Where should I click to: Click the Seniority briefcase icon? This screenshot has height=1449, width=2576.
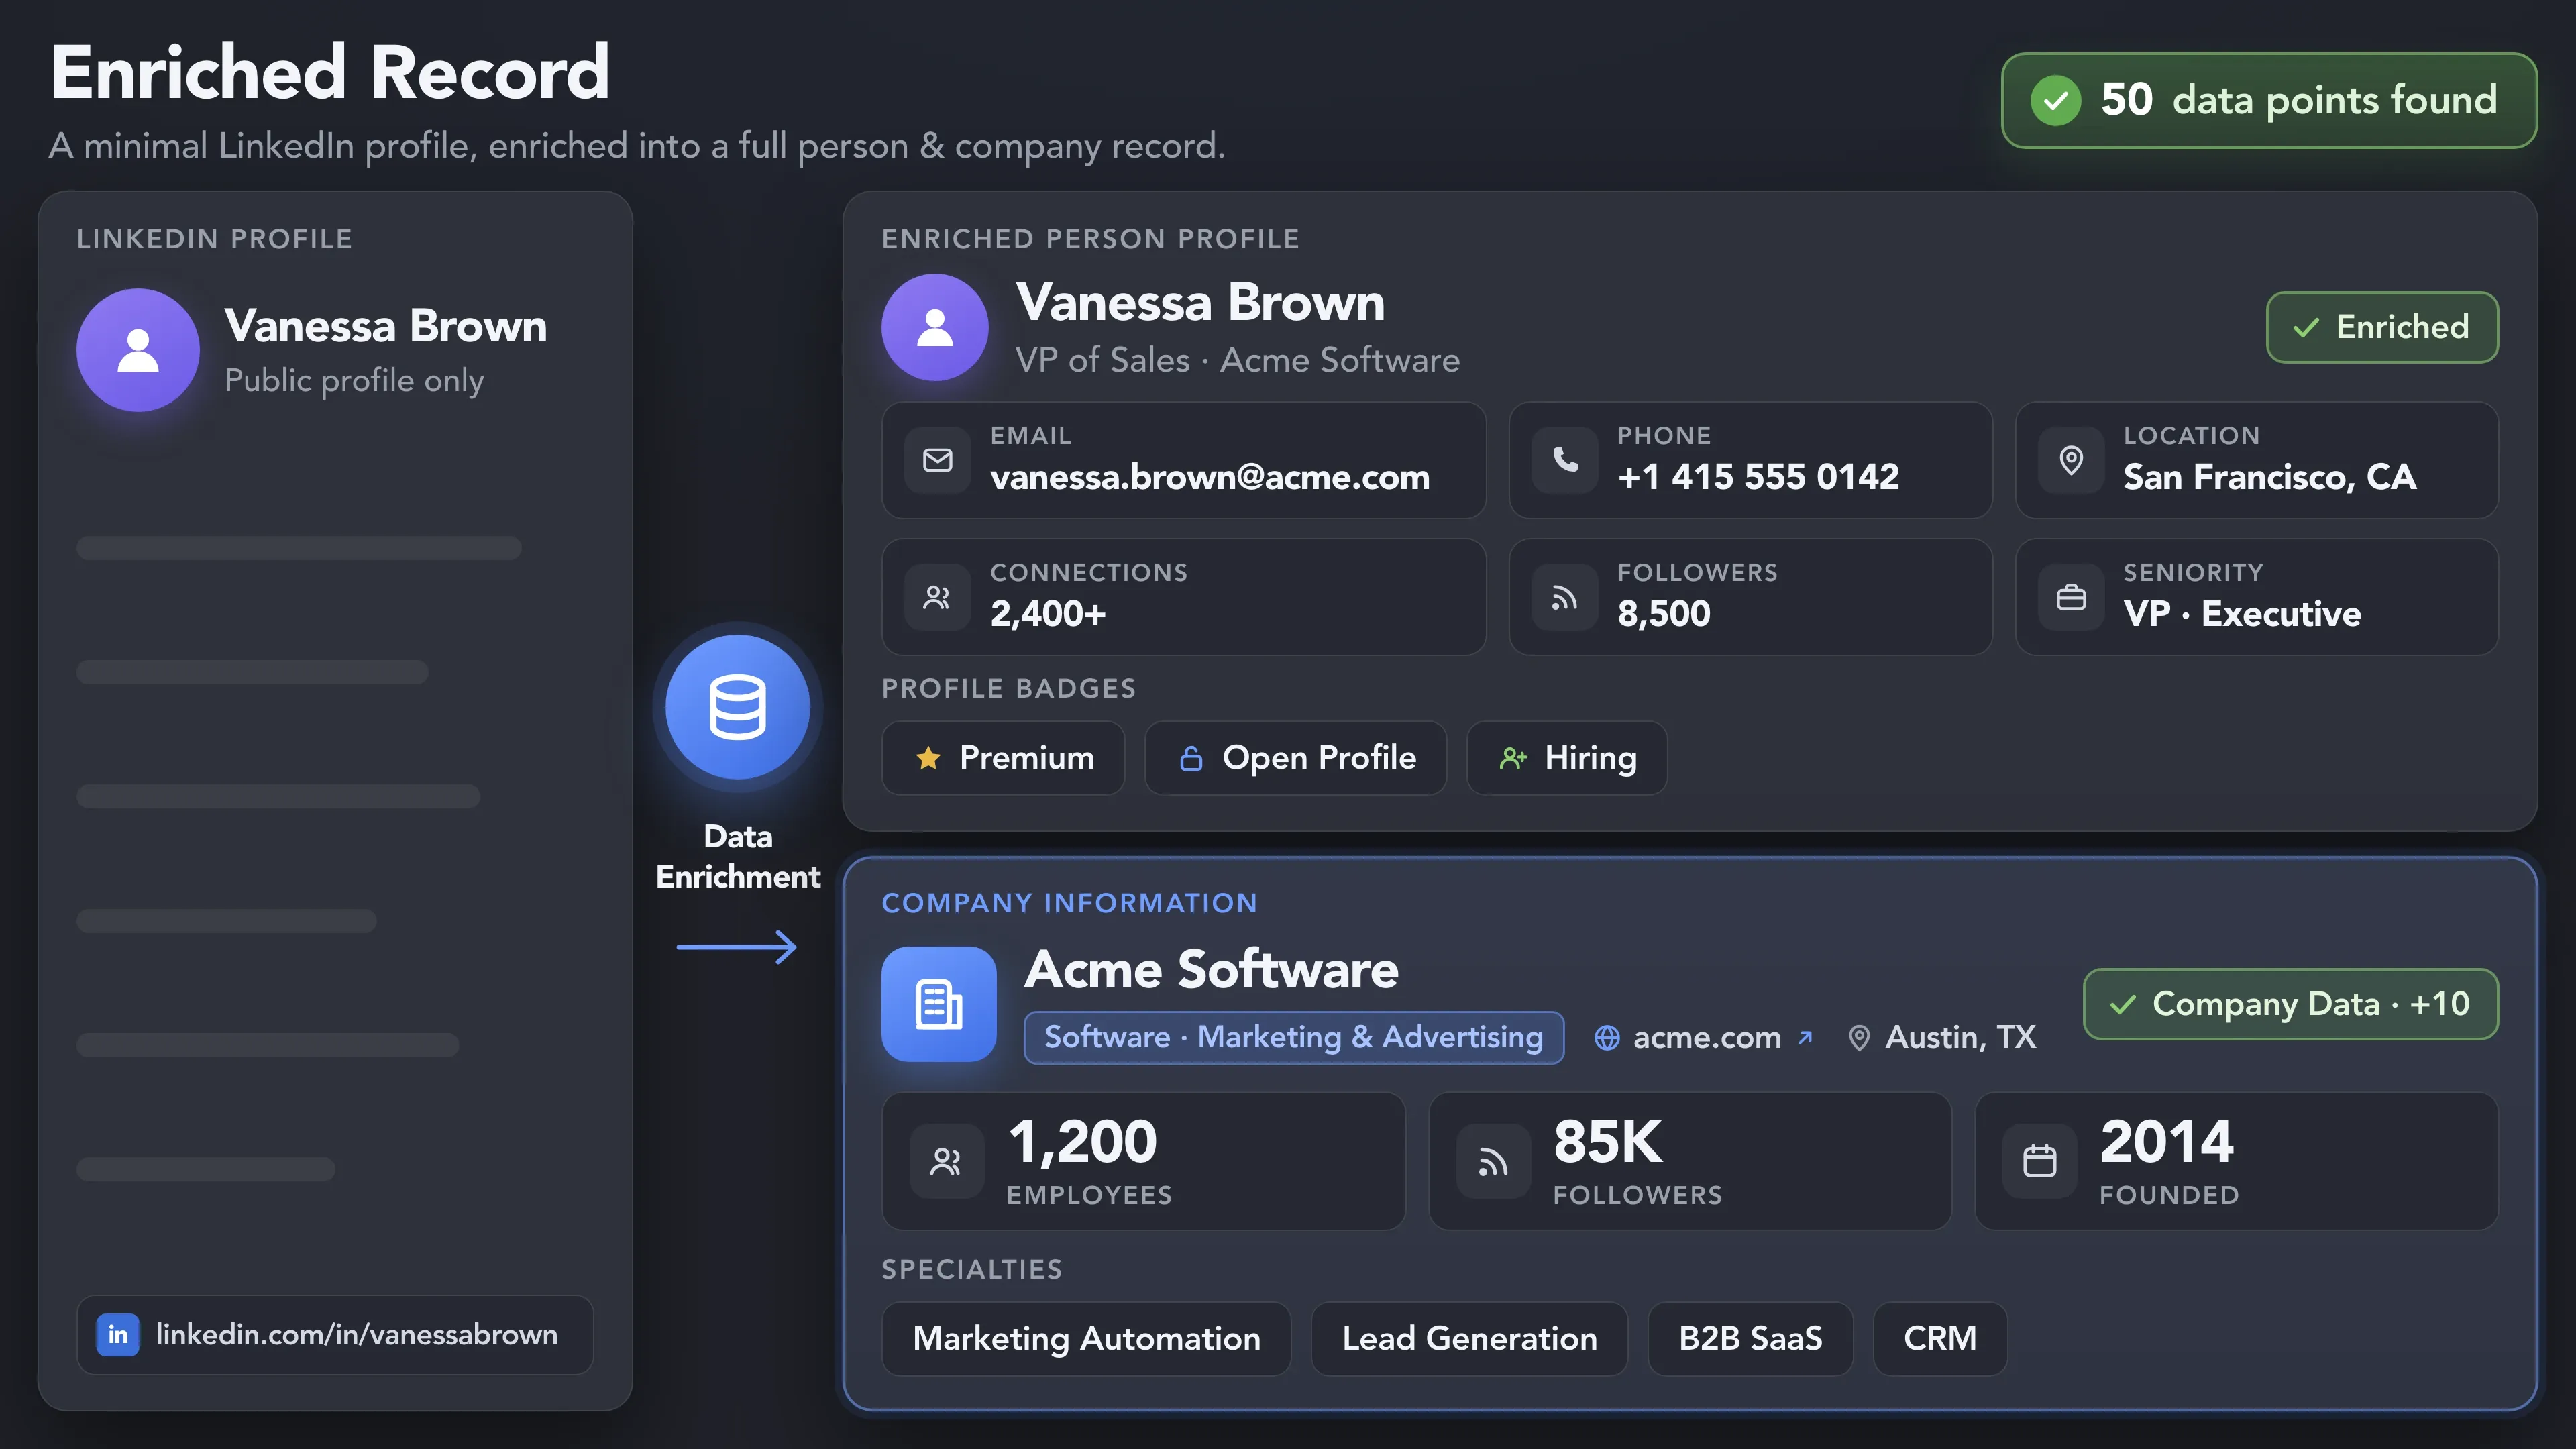[2071, 597]
